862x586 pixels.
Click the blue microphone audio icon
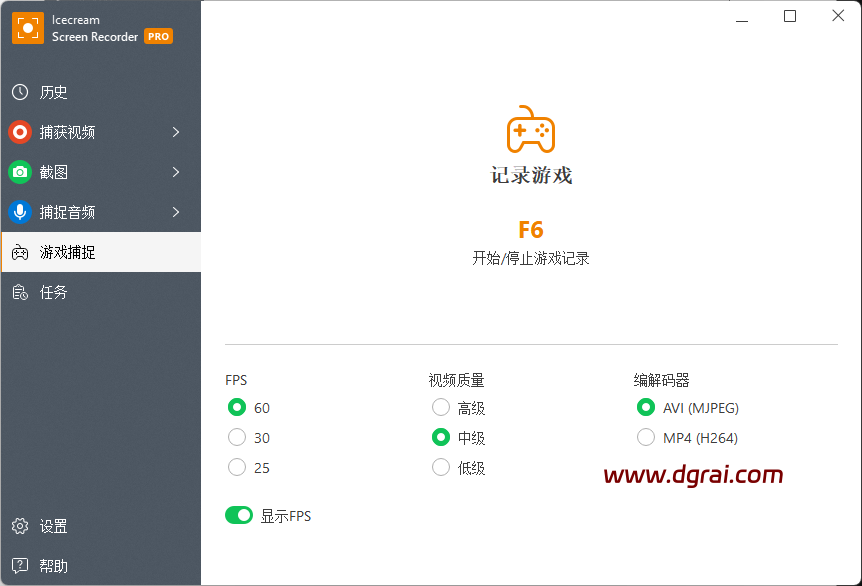pos(20,212)
